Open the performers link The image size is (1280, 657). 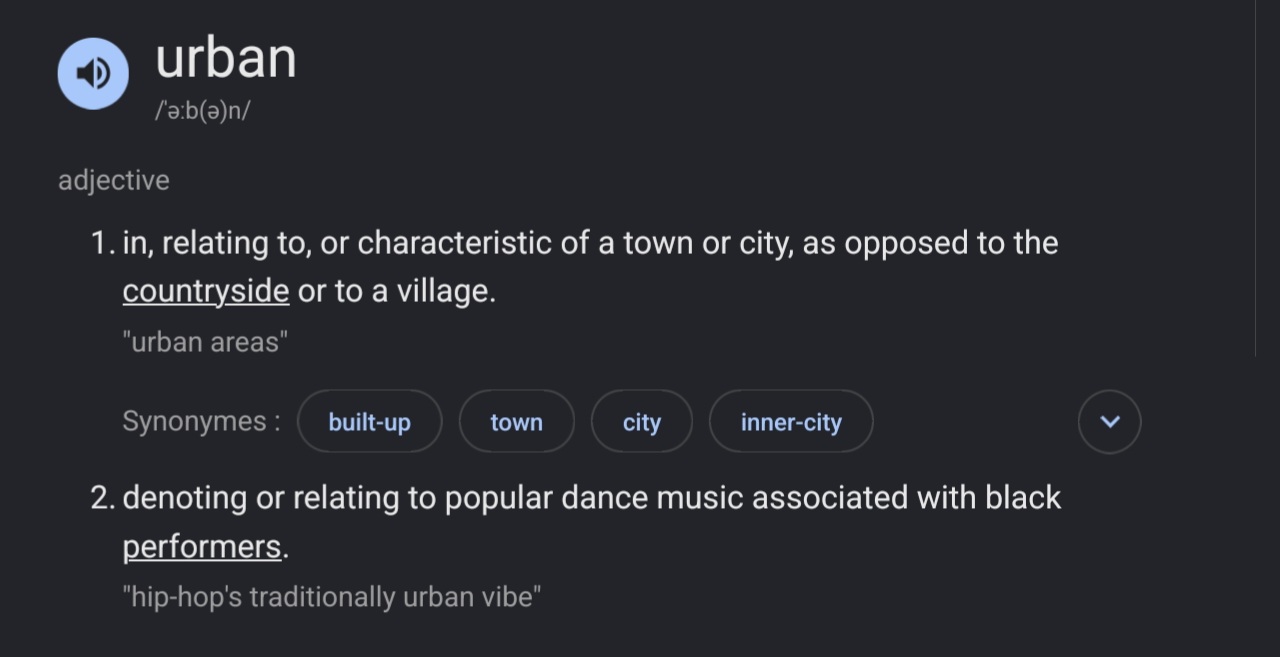coord(202,547)
